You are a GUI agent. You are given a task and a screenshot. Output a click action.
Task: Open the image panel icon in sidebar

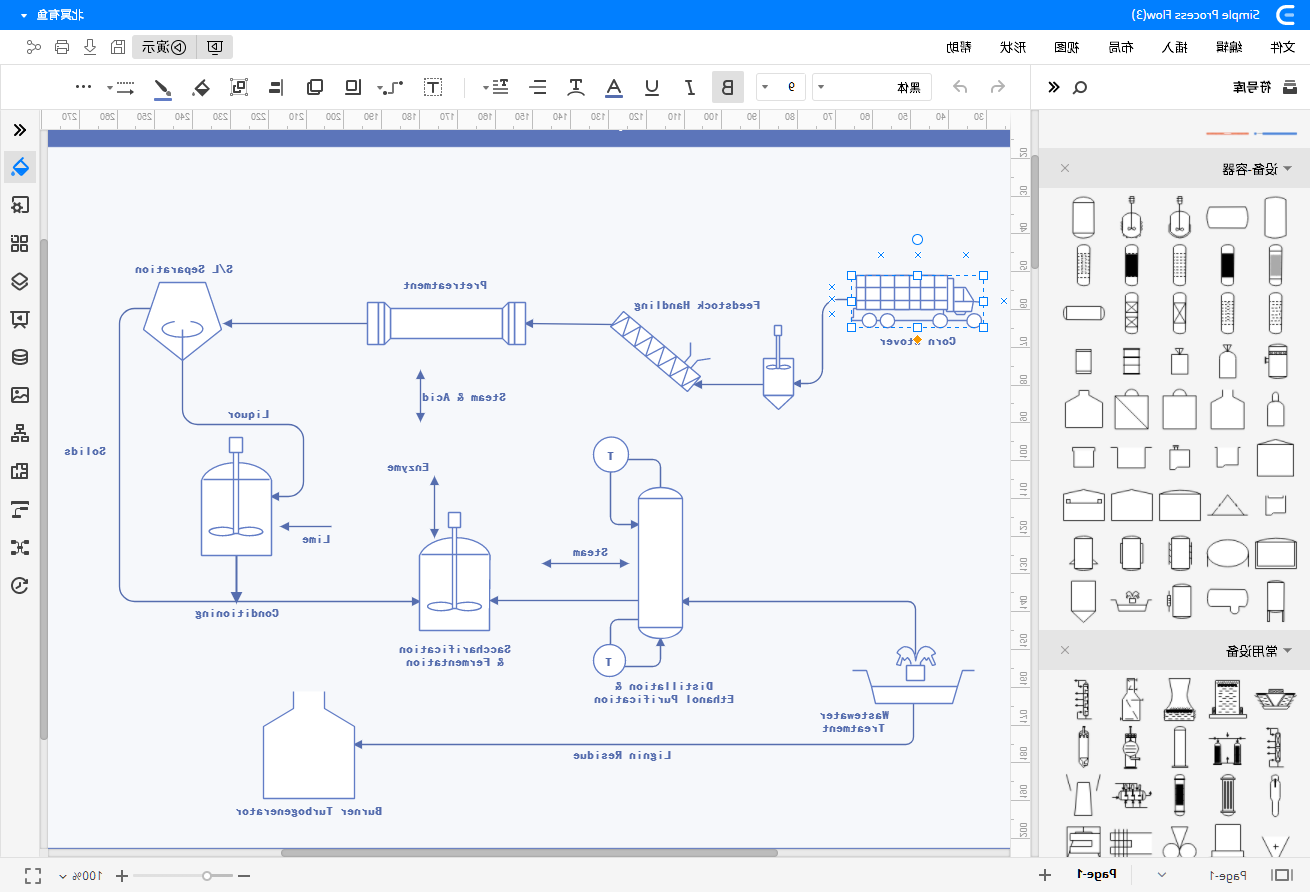19,395
